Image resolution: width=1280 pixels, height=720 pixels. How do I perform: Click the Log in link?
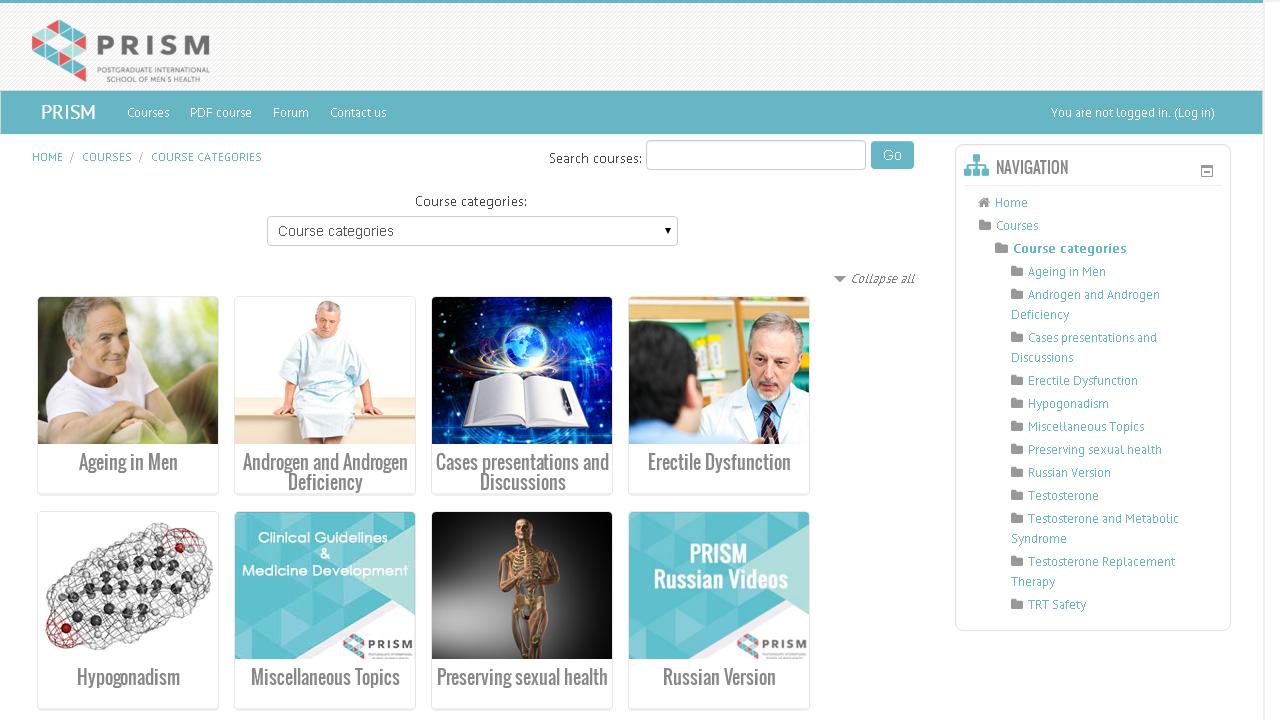coord(1194,113)
